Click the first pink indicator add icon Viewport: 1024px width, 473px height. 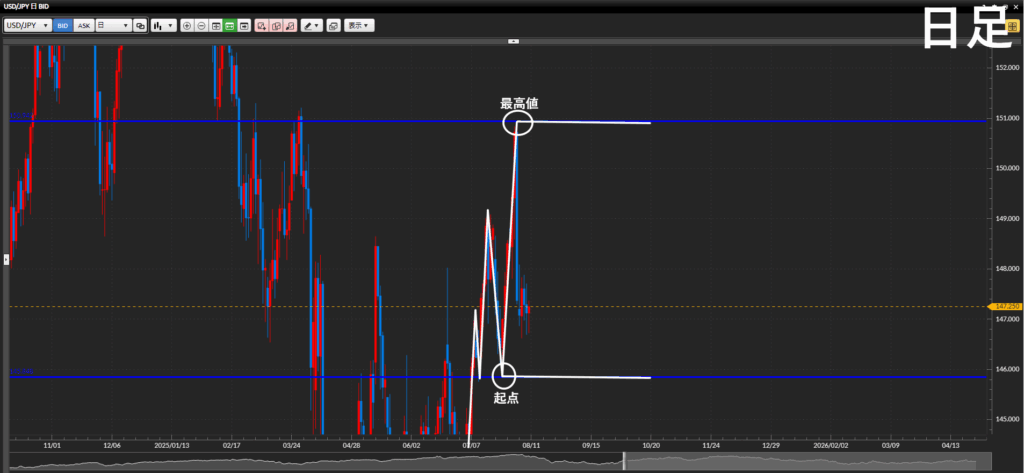pyautogui.click(x=261, y=25)
